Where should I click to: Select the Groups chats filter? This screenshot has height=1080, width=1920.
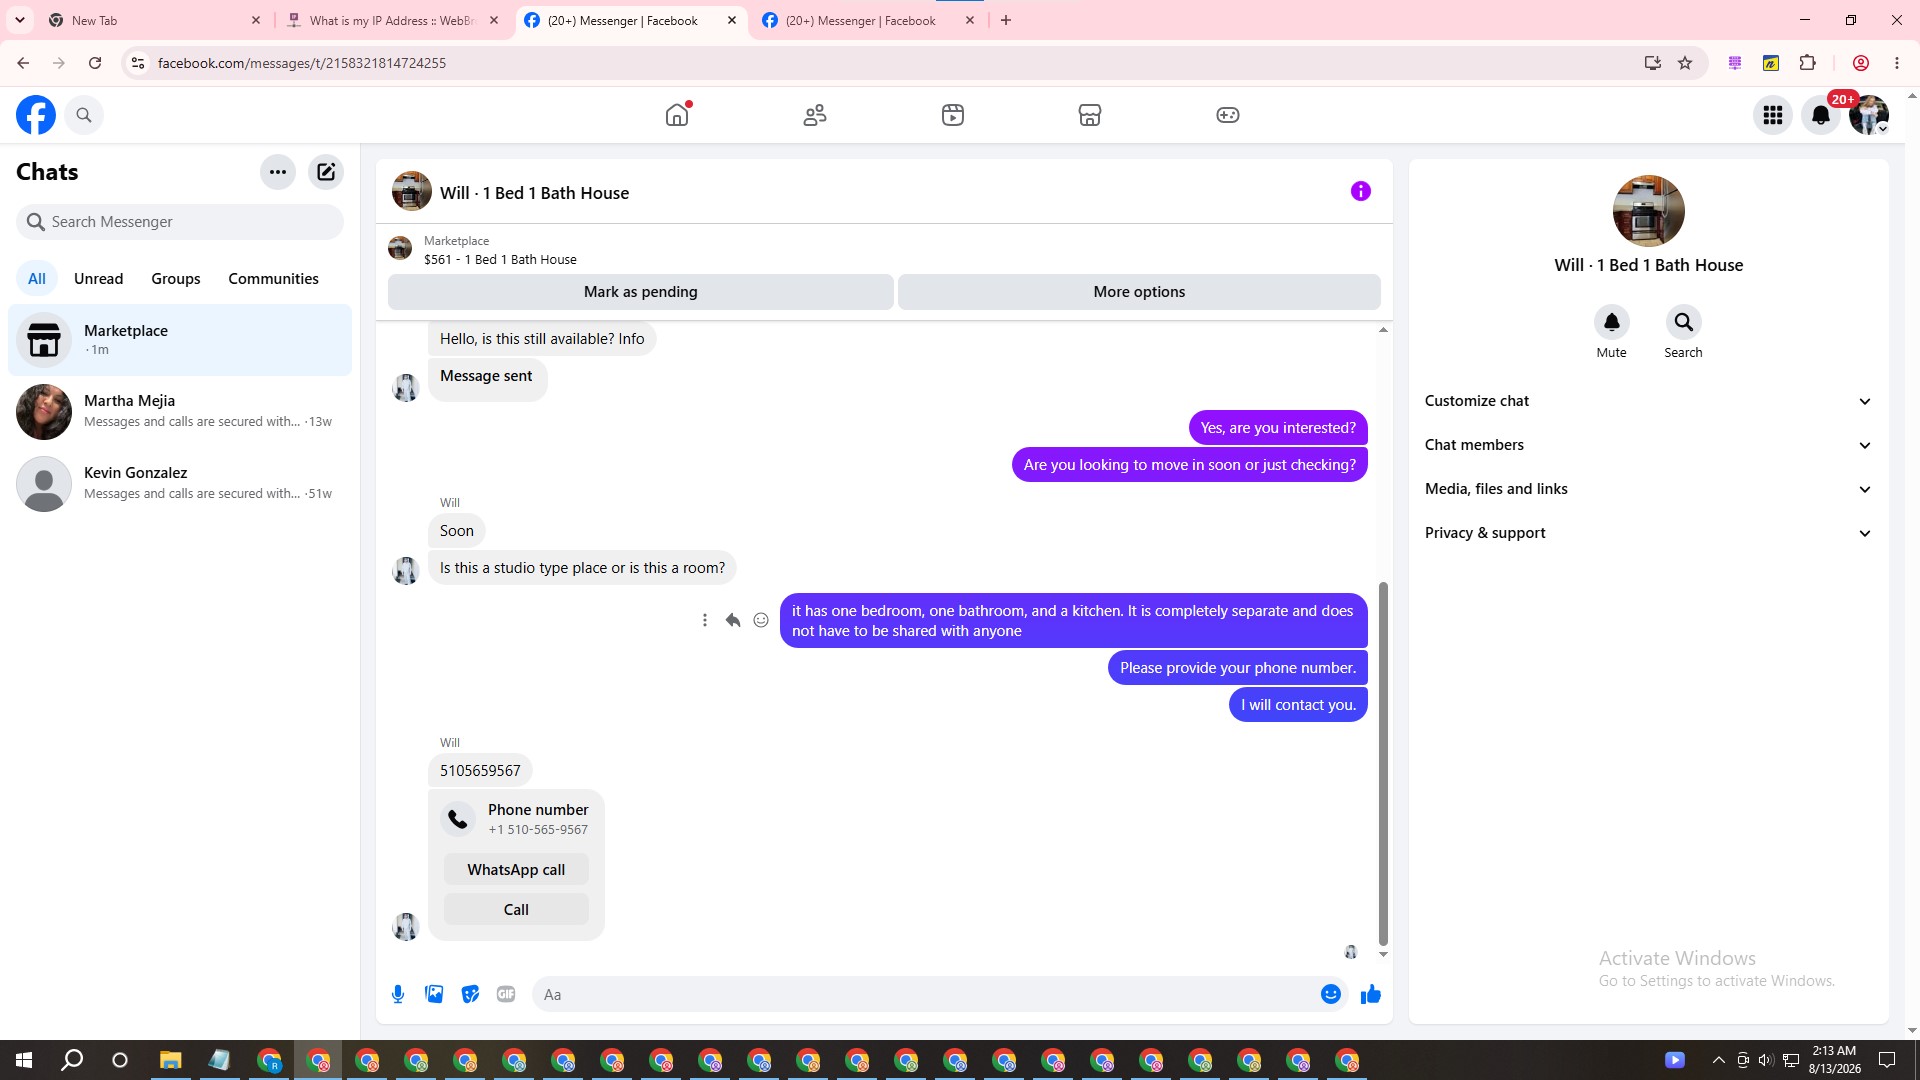pyautogui.click(x=176, y=279)
